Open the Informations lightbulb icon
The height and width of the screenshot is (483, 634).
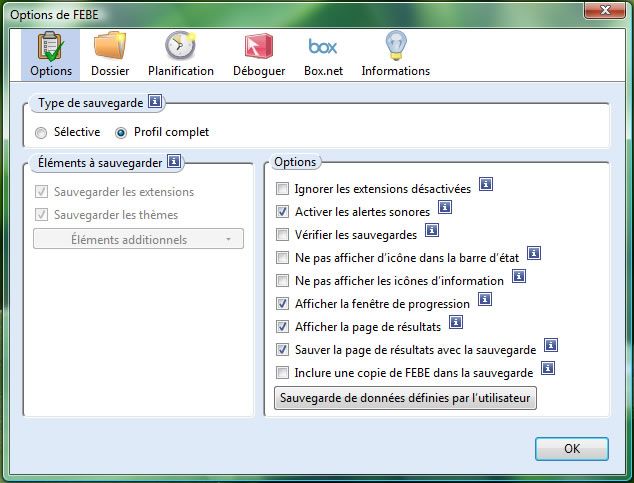point(396,46)
